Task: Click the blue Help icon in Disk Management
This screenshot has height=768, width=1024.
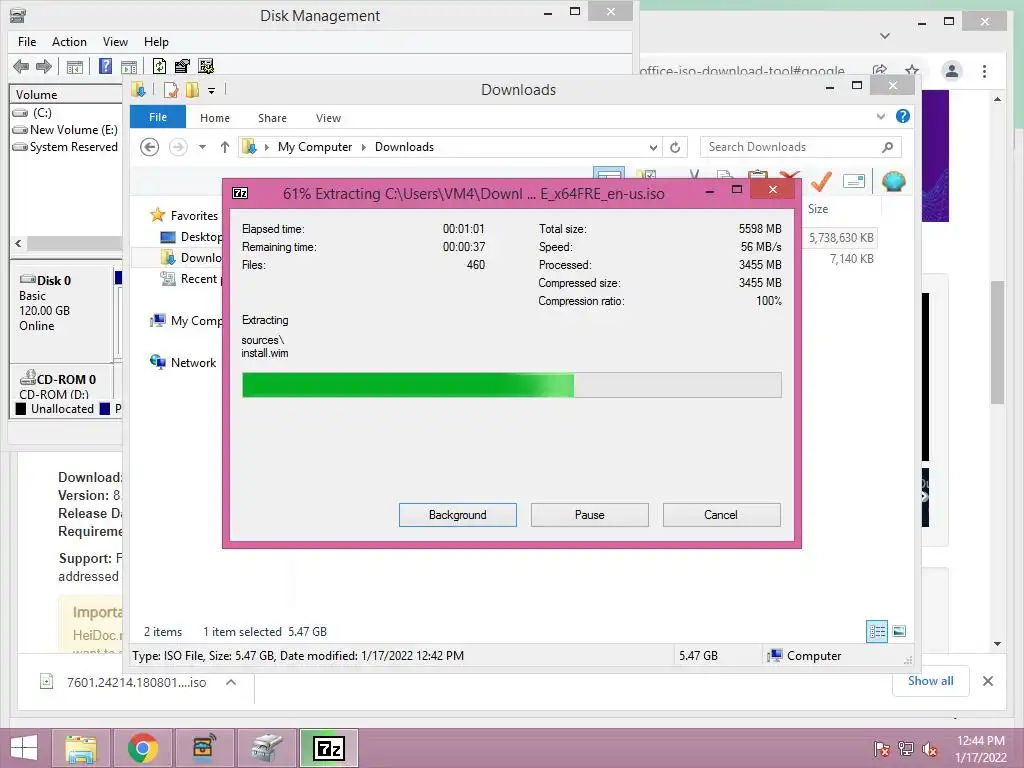Action: tap(105, 66)
